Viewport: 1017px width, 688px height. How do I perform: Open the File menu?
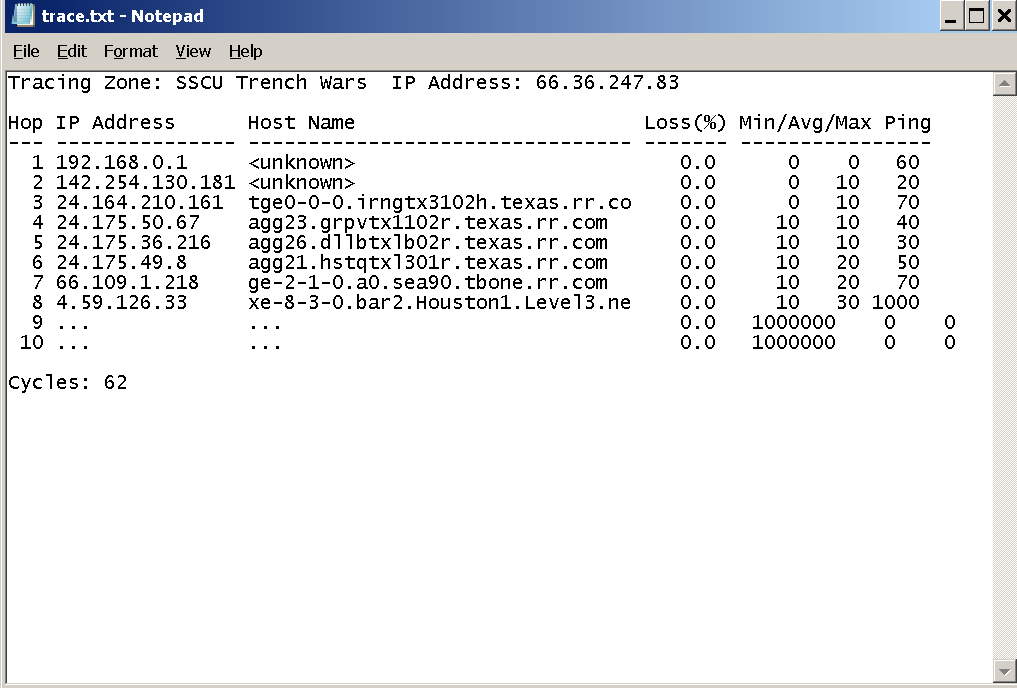coord(26,51)
